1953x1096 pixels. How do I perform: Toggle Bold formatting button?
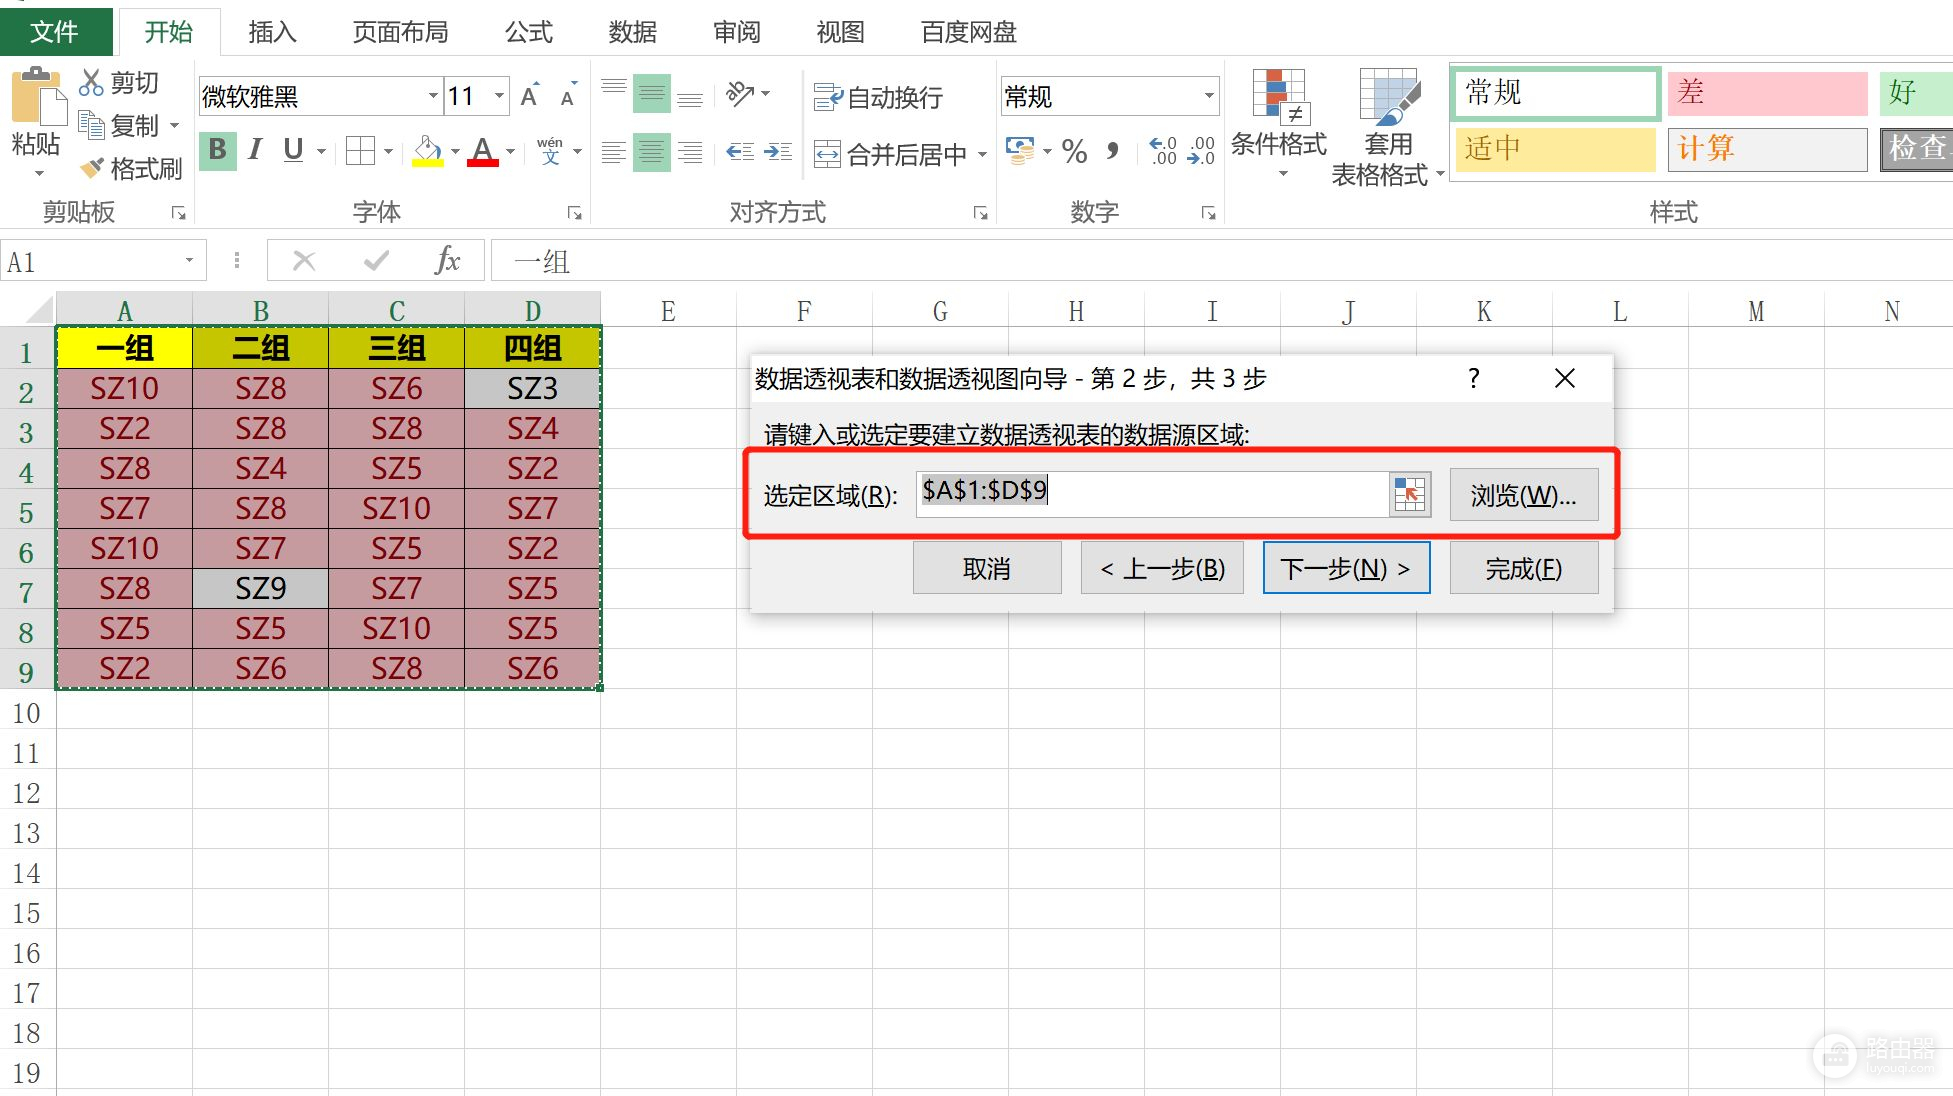(x=217, y=151)
